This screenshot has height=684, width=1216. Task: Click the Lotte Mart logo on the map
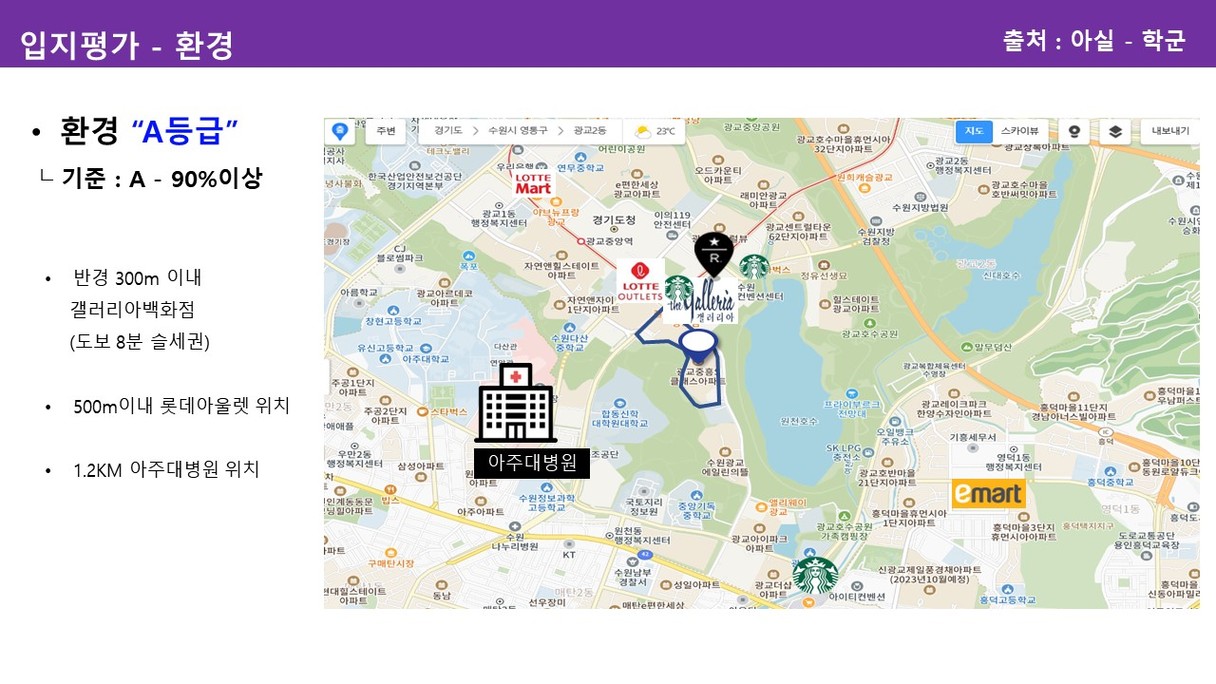(x=533, y=183)
